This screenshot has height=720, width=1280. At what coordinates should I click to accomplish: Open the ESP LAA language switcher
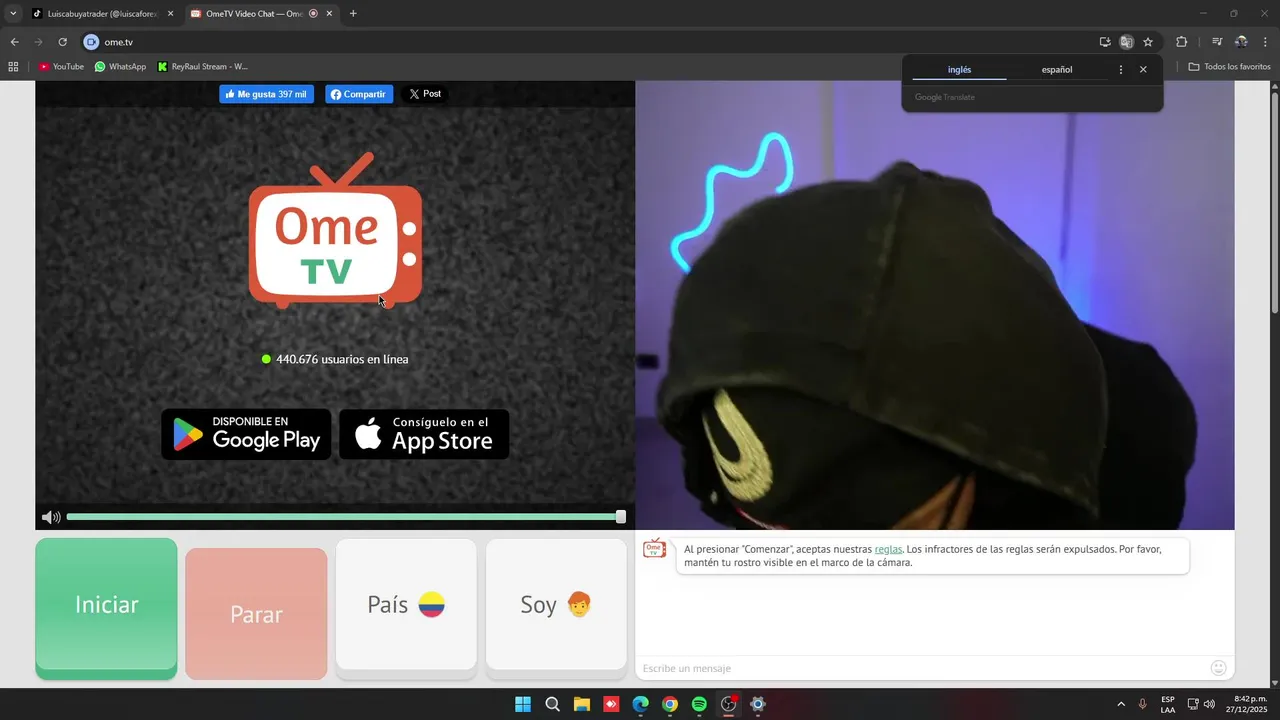pyautogui.click(x=1168, y=704)
